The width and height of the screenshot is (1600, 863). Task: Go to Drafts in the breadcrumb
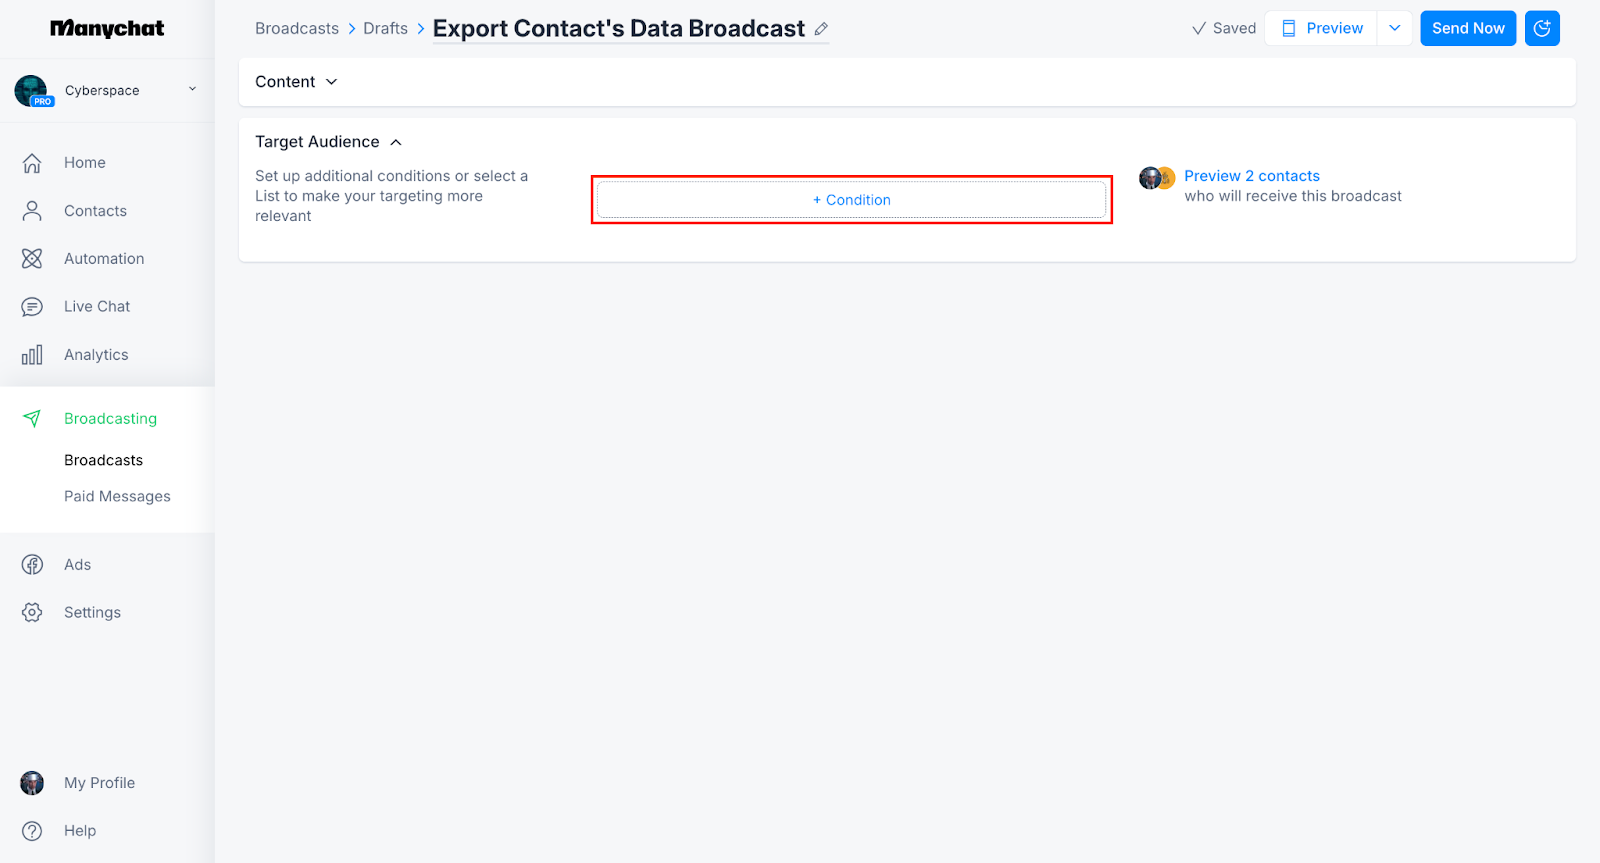tap(385, 29)
